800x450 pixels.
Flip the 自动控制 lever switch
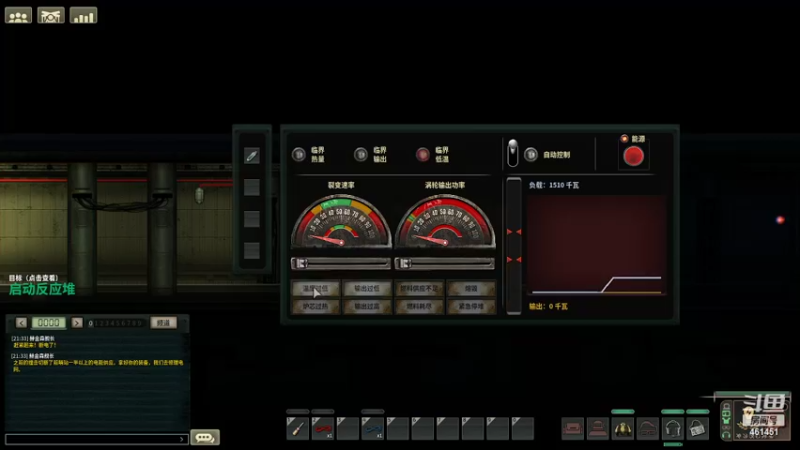pos(513,153)
